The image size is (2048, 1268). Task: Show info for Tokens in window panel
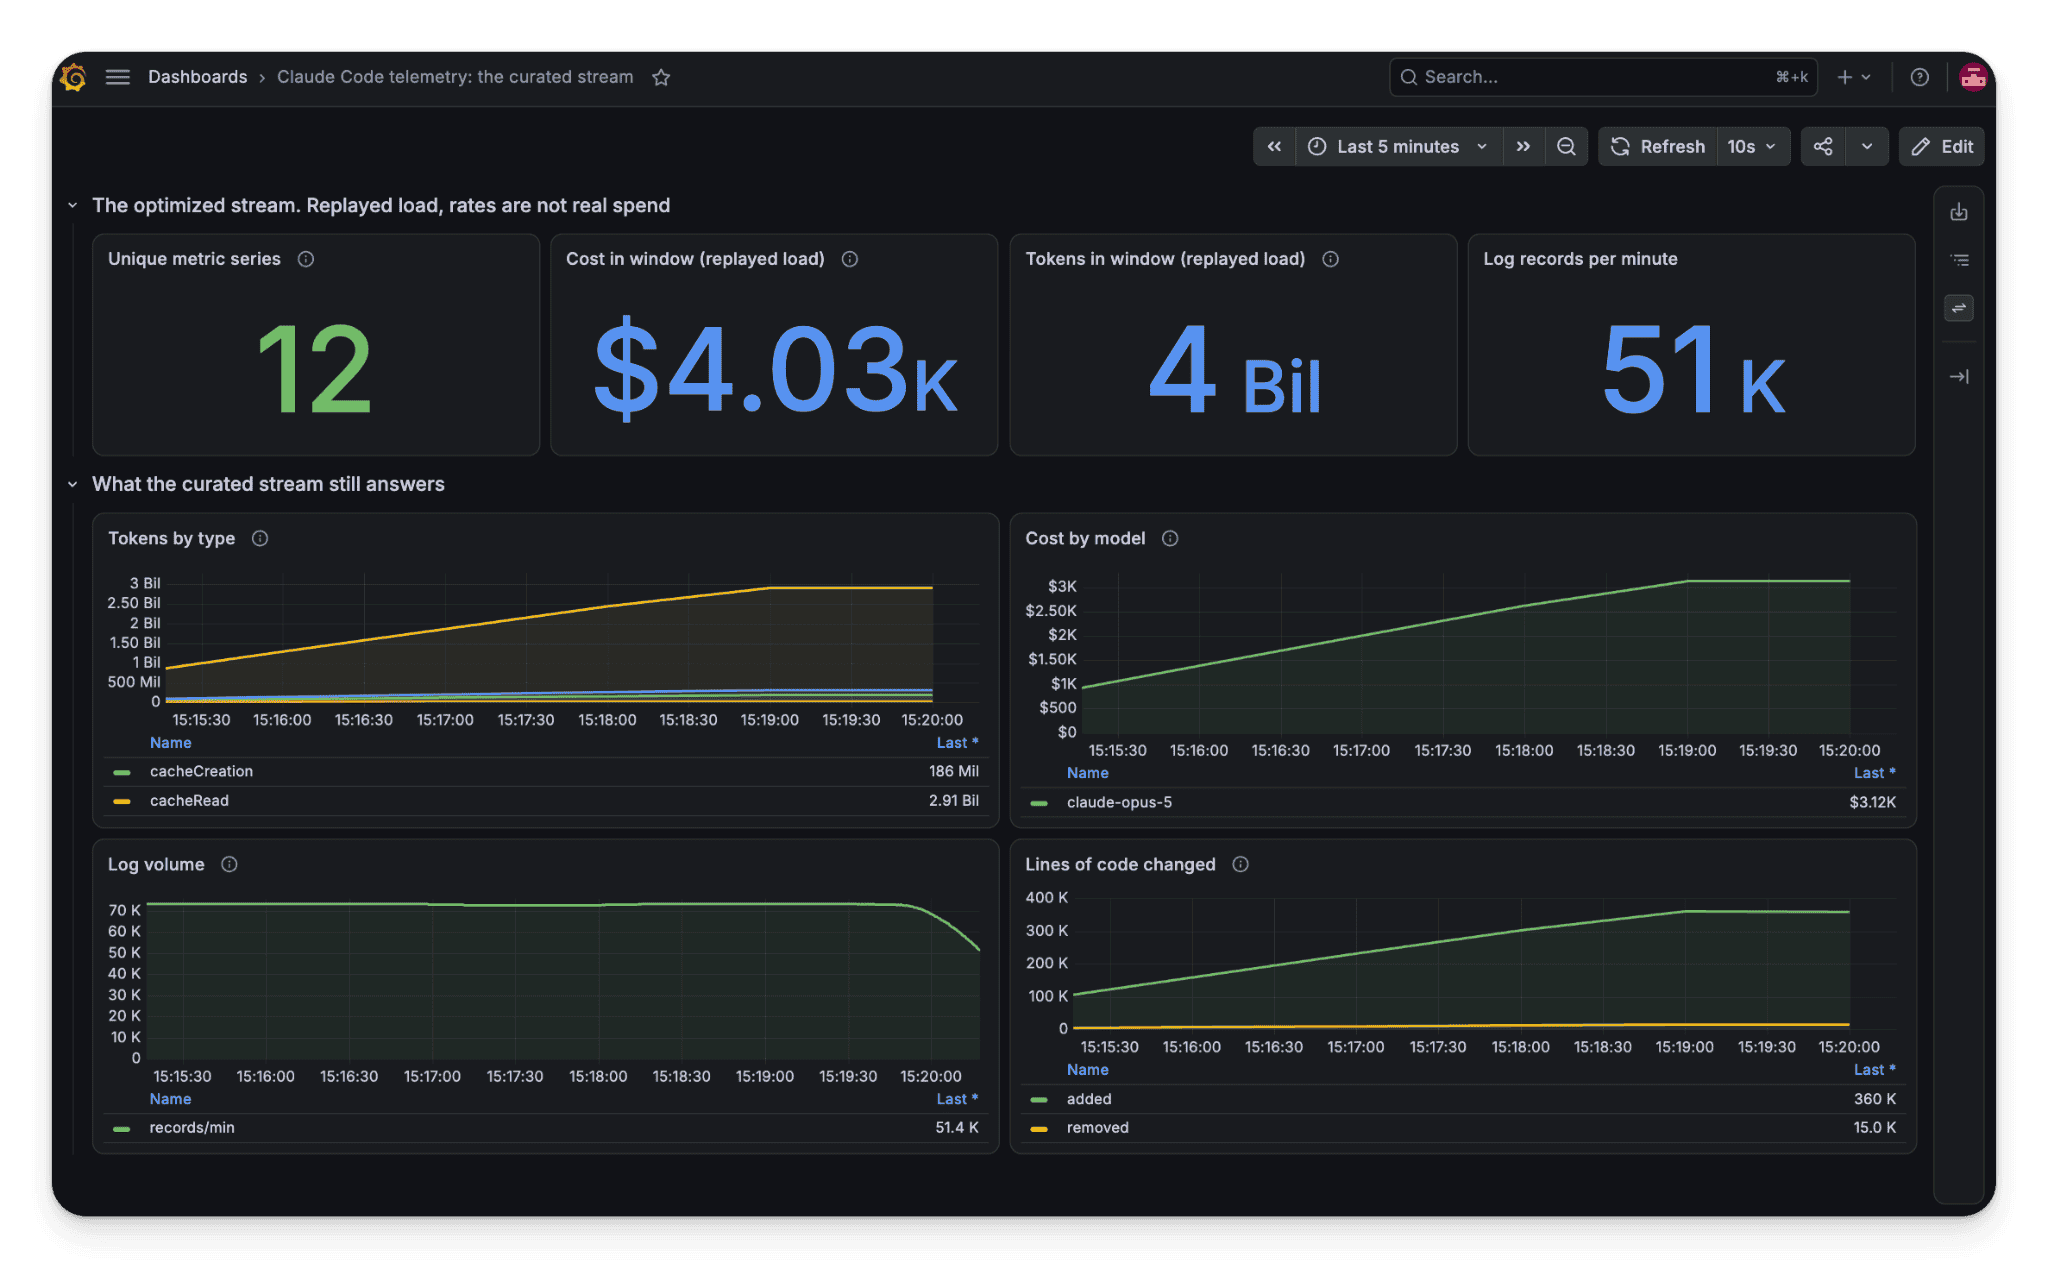[1331, 259]
